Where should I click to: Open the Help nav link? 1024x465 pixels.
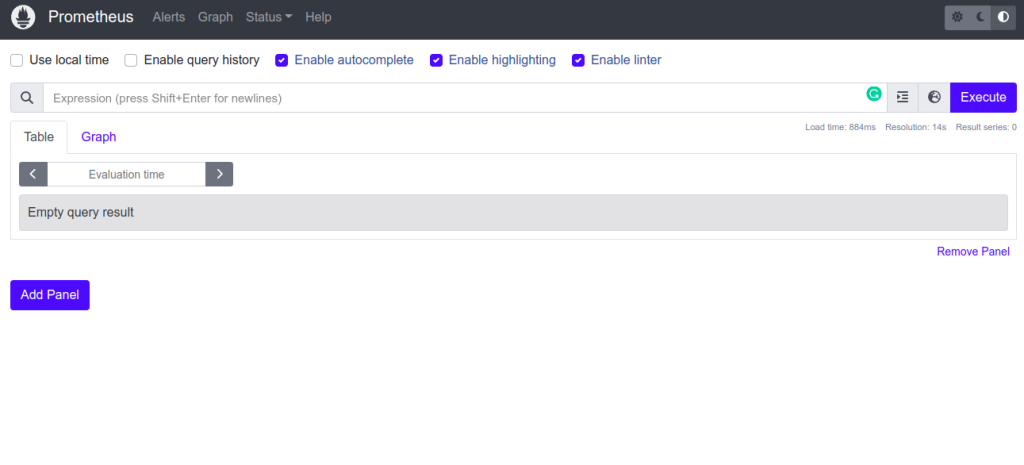coord(318,17)
